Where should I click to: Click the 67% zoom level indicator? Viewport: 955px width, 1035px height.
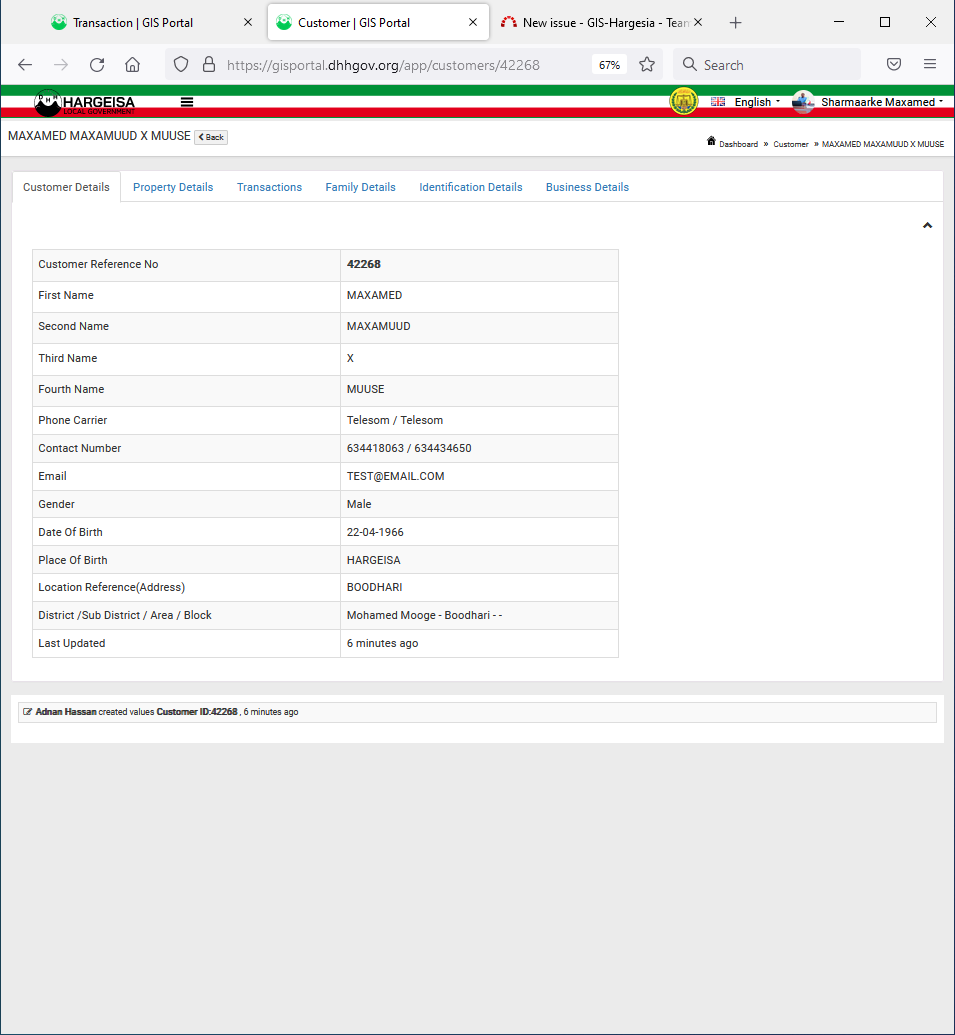click(609, 65)
